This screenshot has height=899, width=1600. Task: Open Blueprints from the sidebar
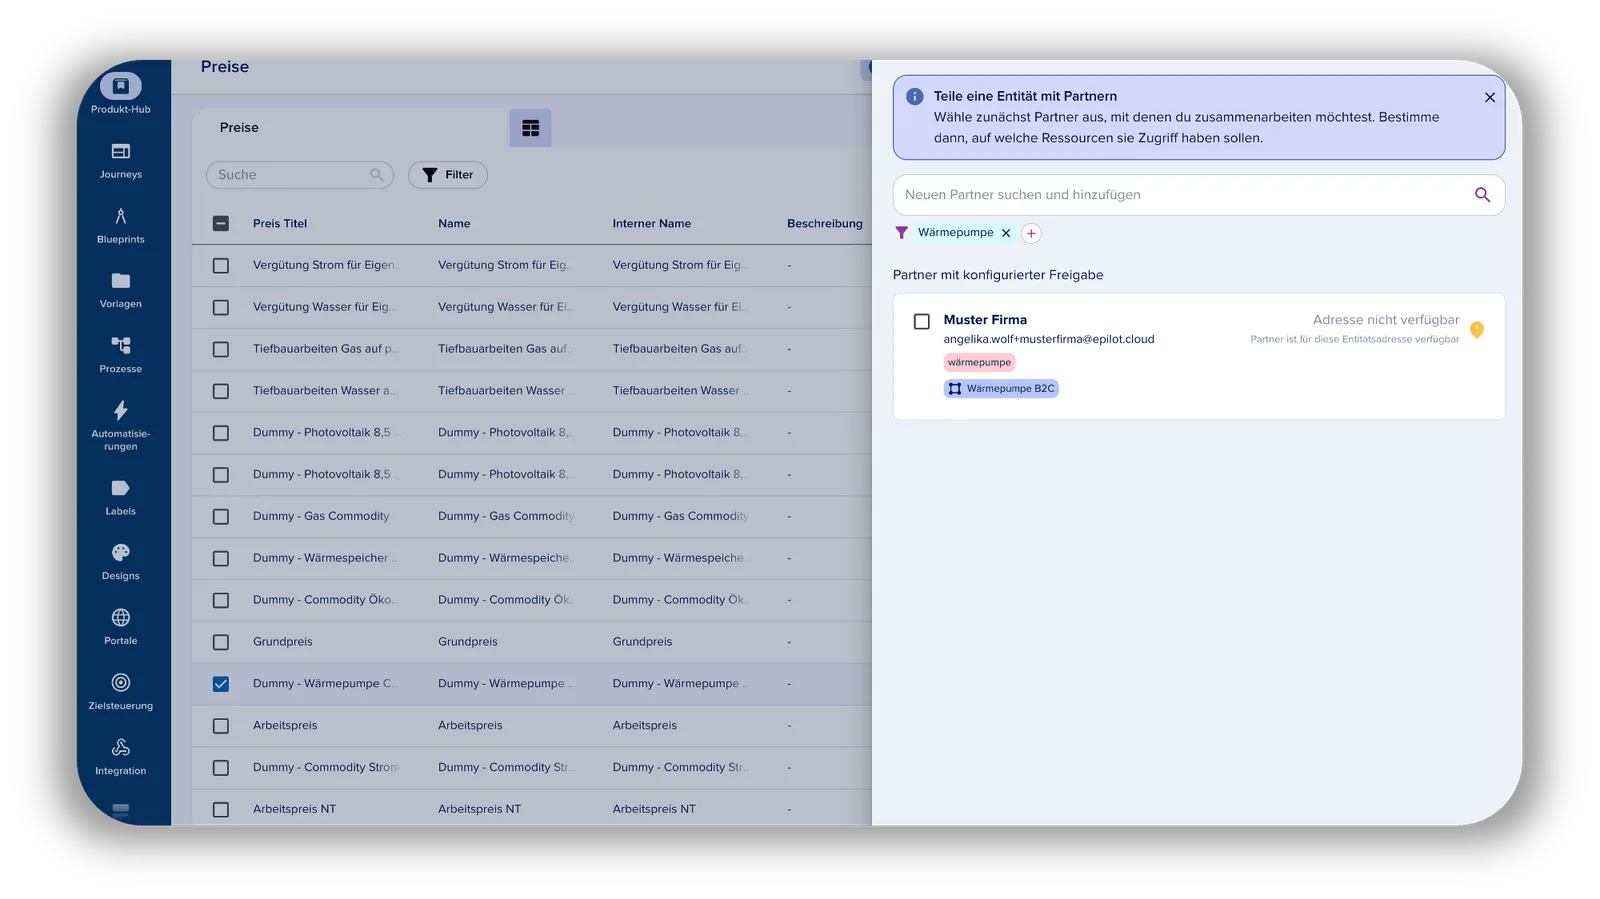(x=121, y=225)
